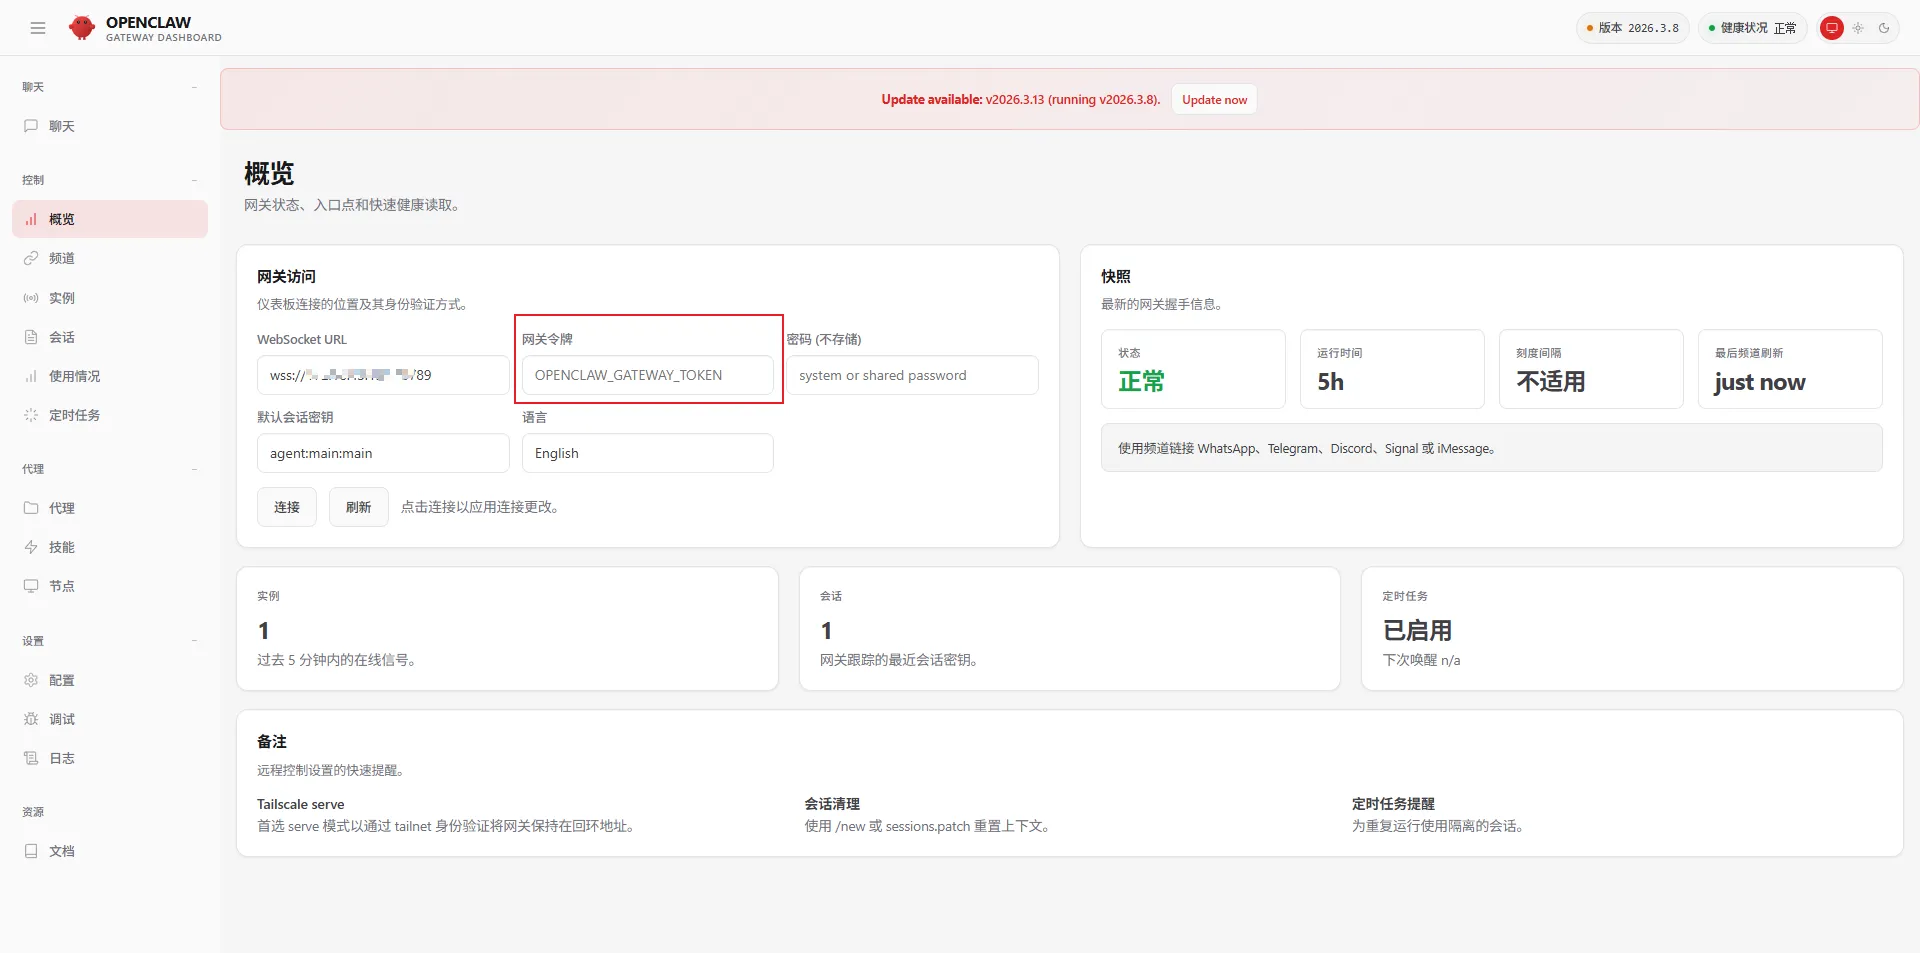
Task: Open the 调试 debug bug icon
Action: click(31, 719)
